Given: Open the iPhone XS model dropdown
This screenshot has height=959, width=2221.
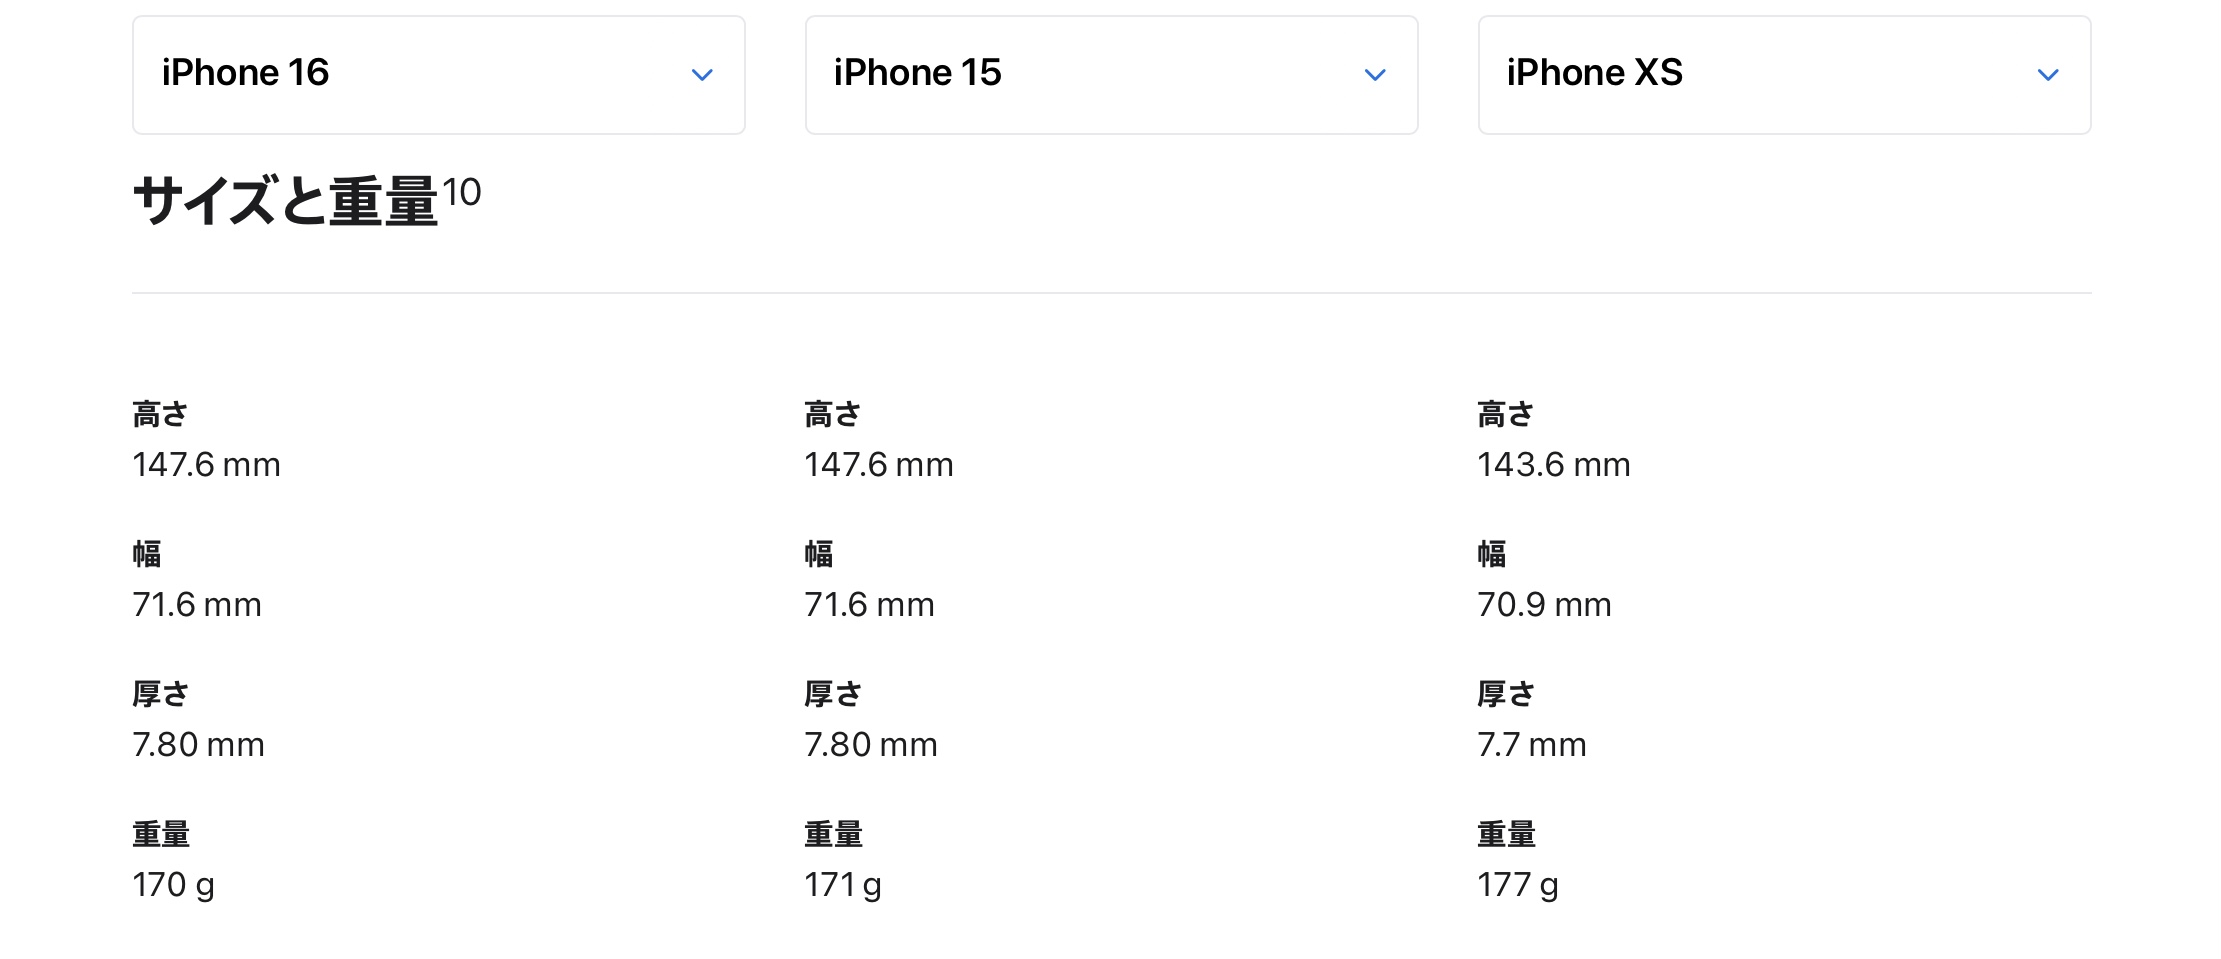Looking at the screenshot, I should coord(1783,74).
